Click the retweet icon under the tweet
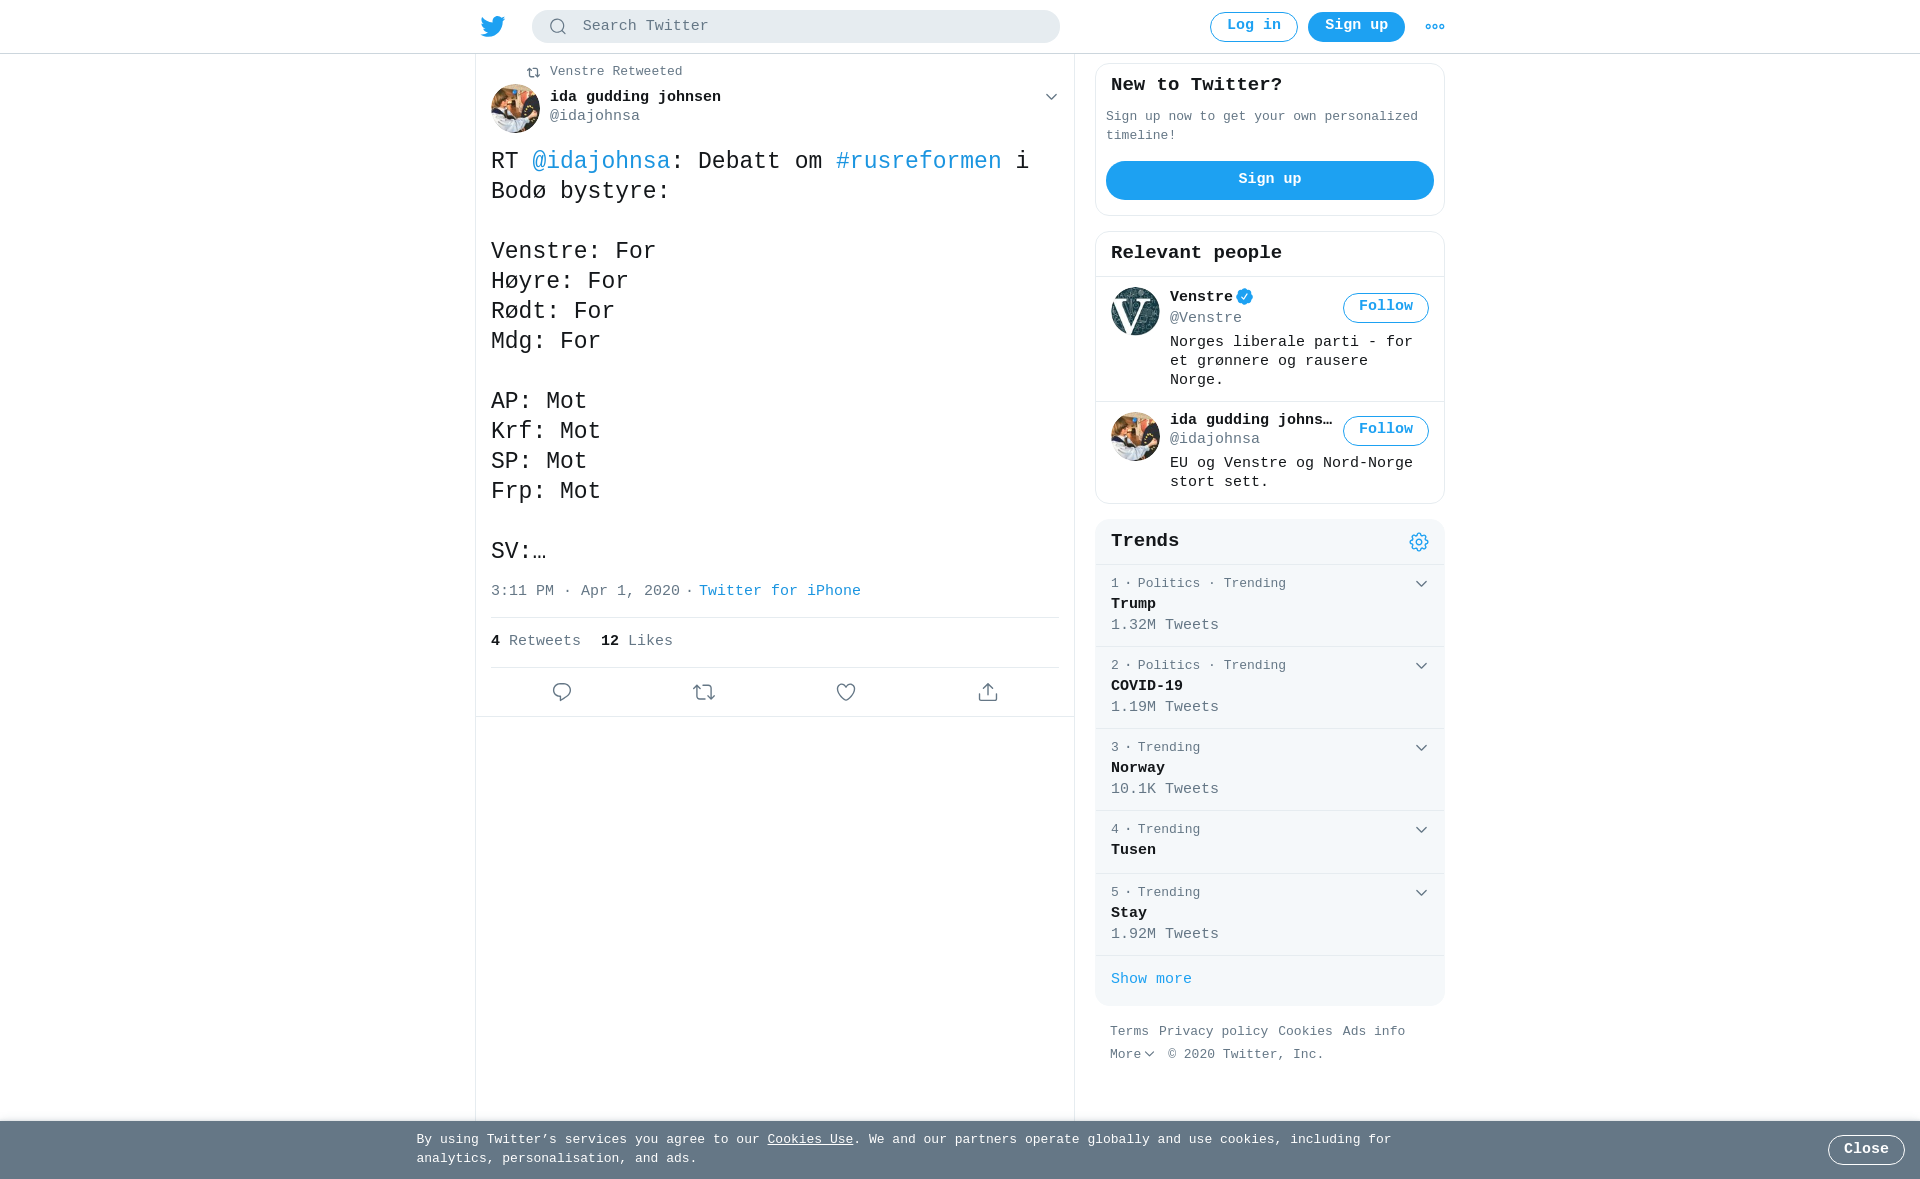The width and height of the screenshot is (1920, 1179). 704,692
